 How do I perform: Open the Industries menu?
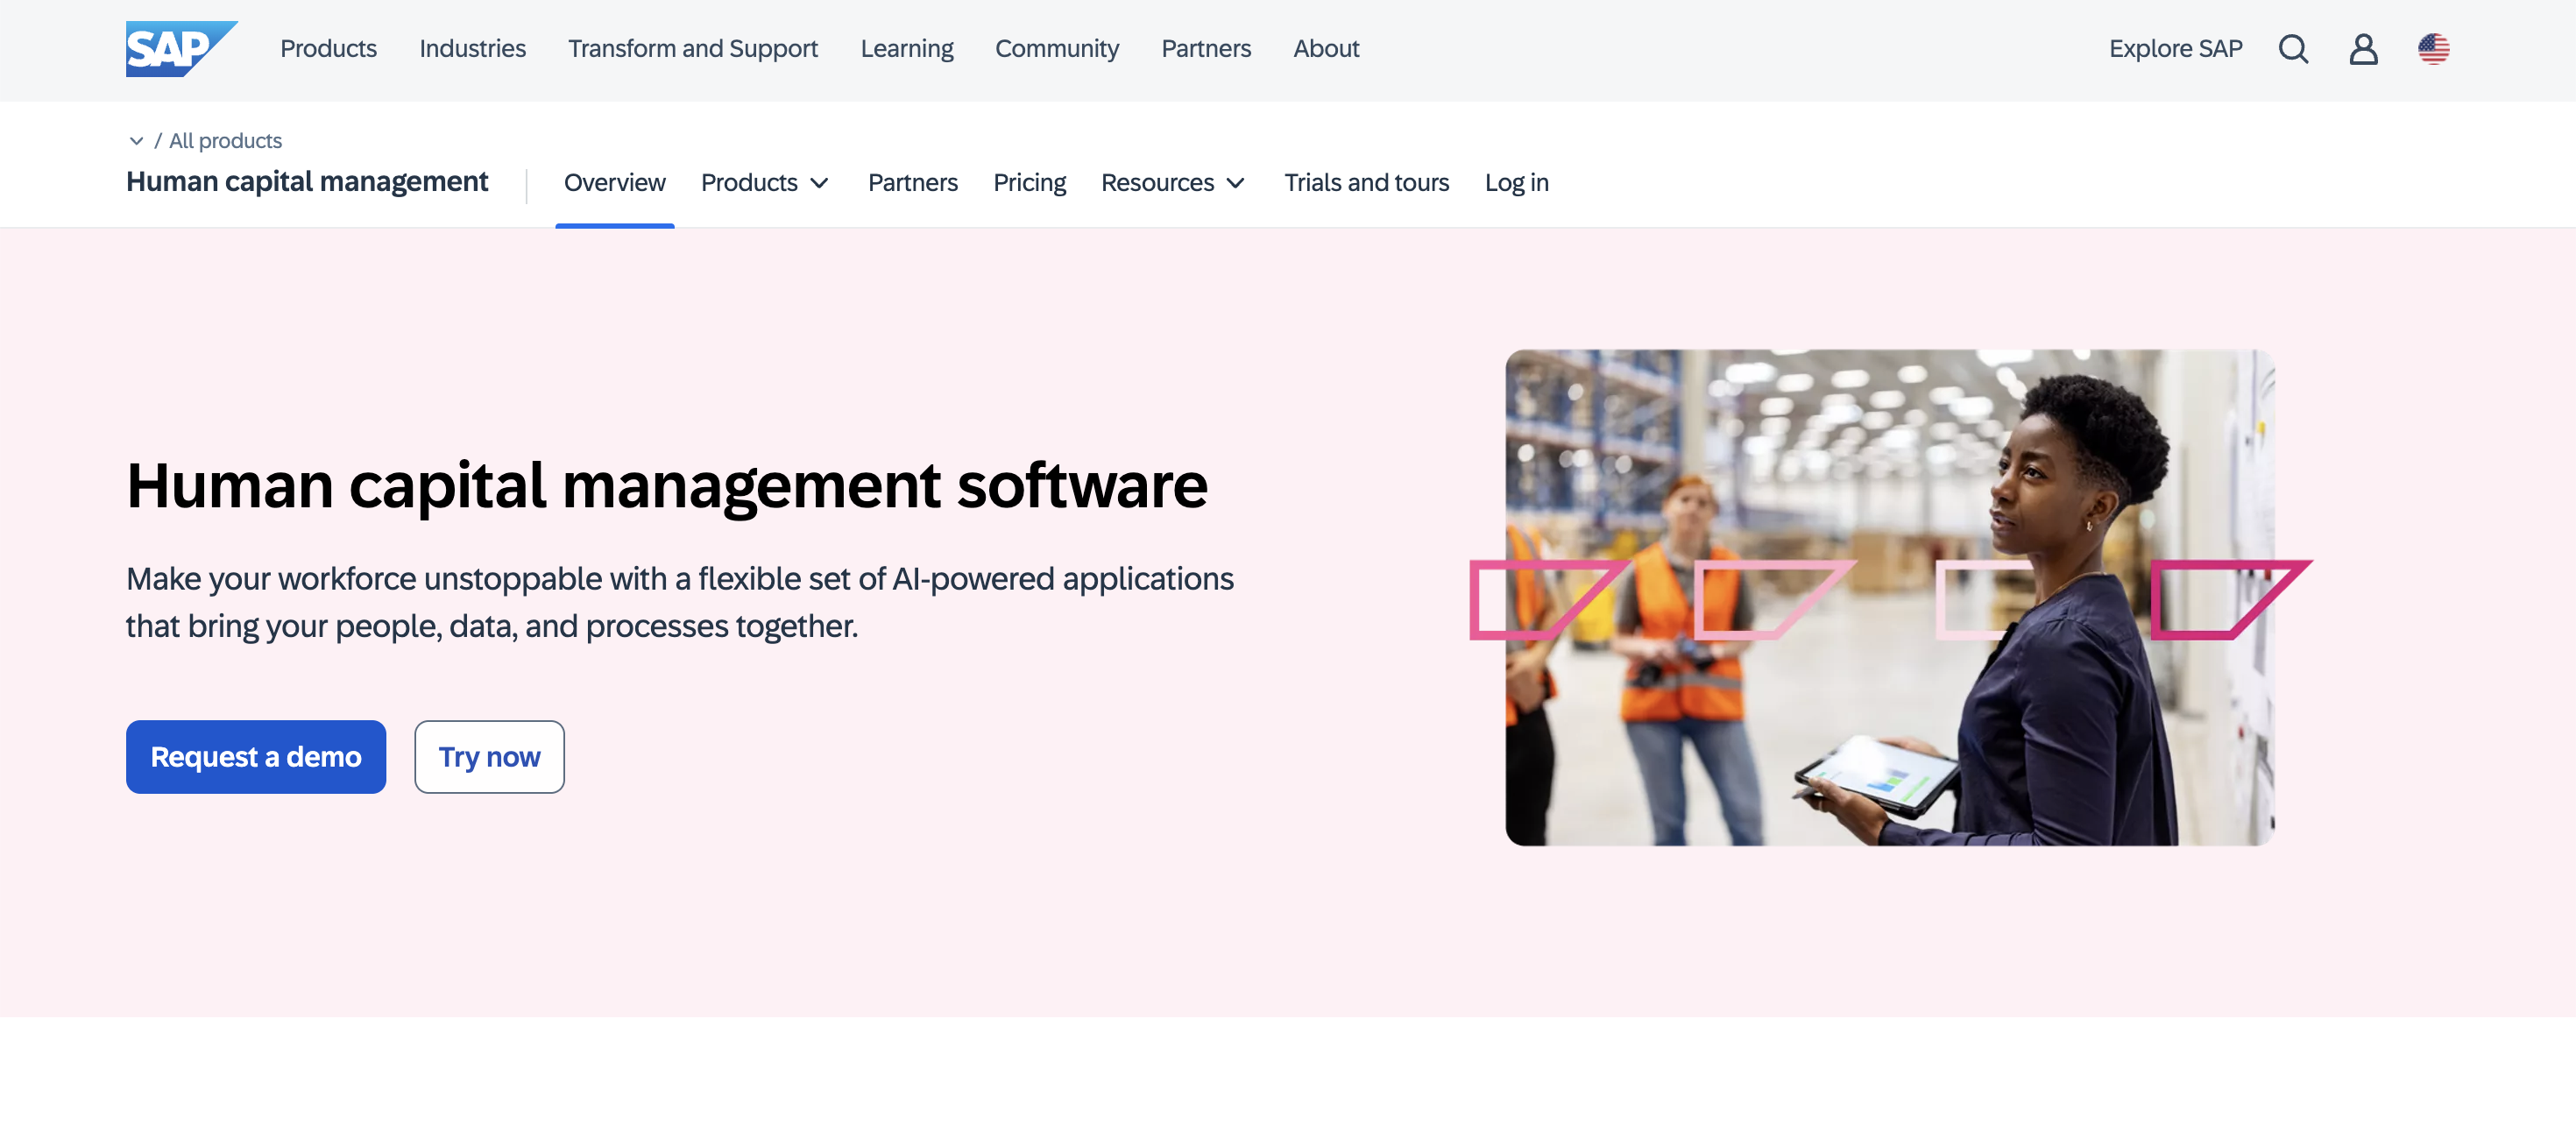[473, 48]
